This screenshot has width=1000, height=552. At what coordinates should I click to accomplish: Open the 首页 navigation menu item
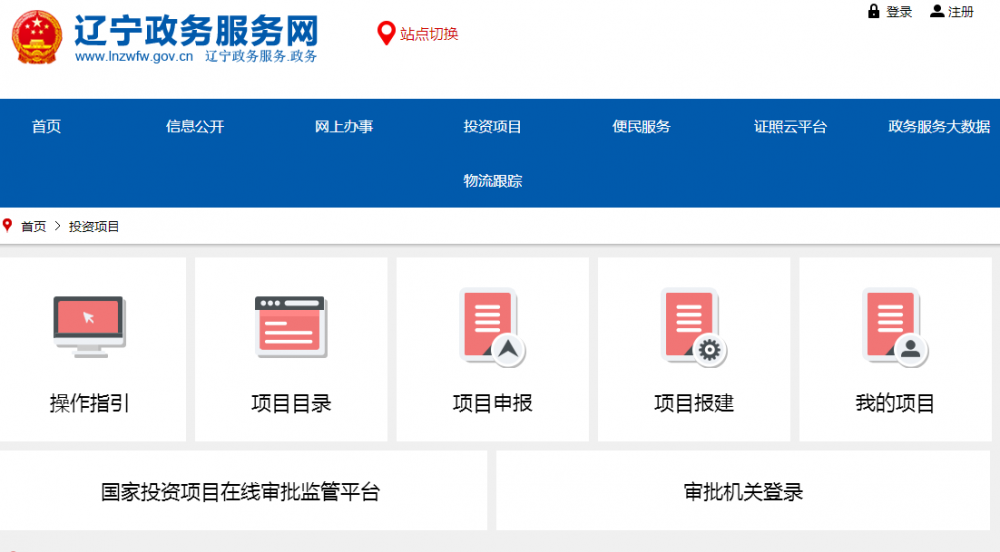(x=46, y=127)
